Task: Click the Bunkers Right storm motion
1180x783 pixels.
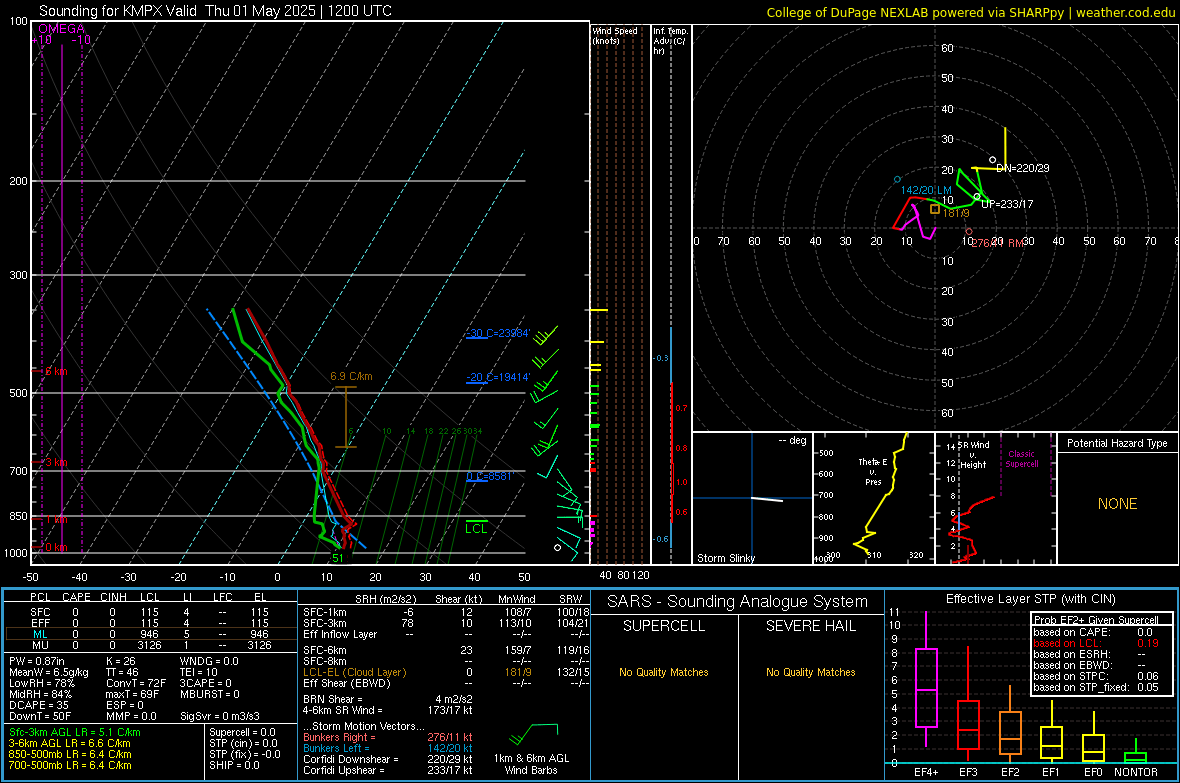Action: 388,737
